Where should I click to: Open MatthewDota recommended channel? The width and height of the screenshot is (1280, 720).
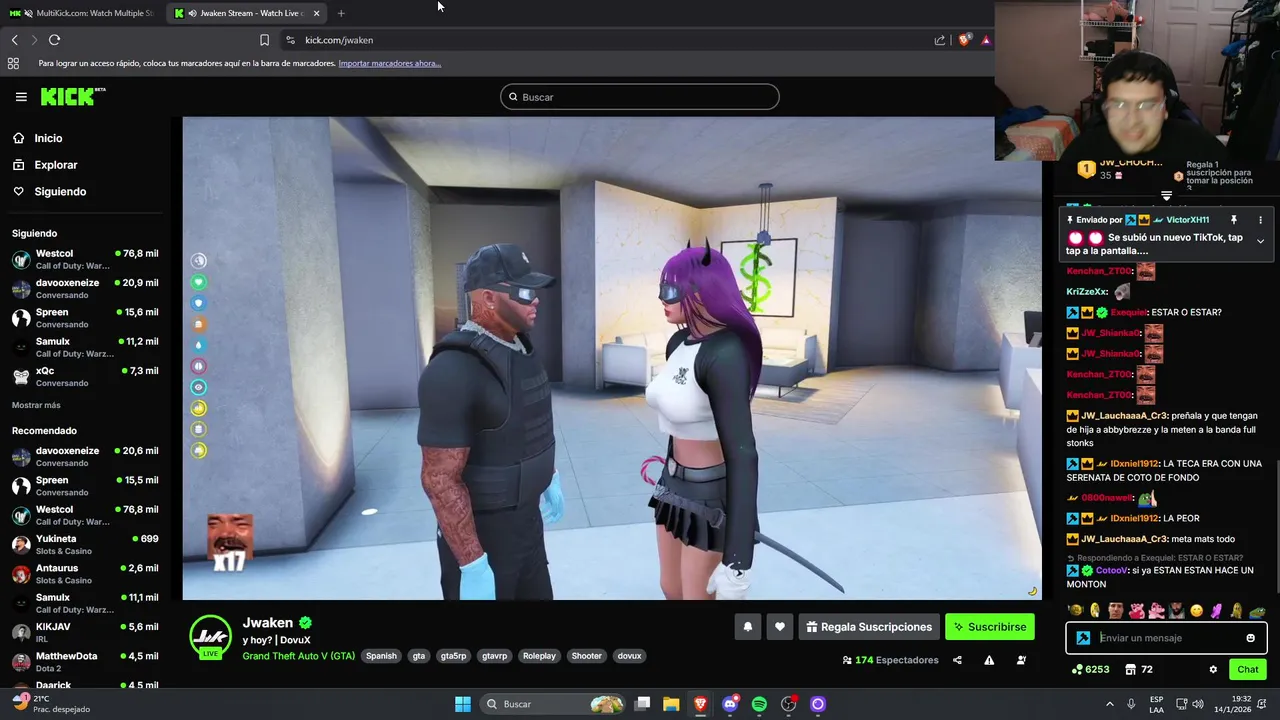coord(84,661)
